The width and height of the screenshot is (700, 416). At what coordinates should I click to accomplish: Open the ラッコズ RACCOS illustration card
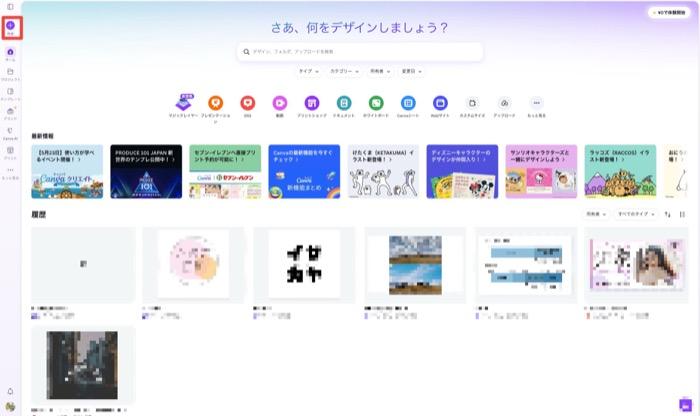point(620,171)
